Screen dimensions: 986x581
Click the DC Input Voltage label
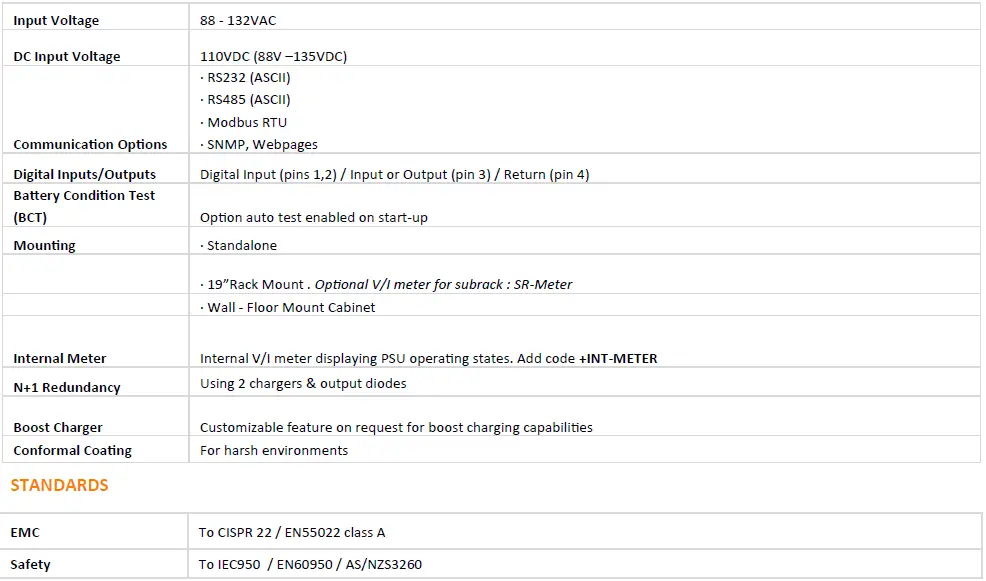(66, 56)
